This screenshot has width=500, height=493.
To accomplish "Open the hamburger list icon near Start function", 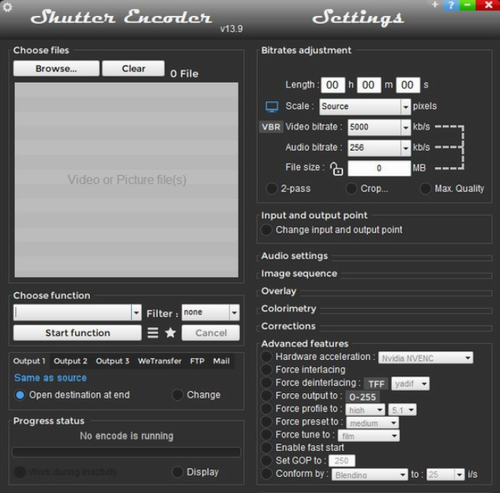I will click(153, 333).
